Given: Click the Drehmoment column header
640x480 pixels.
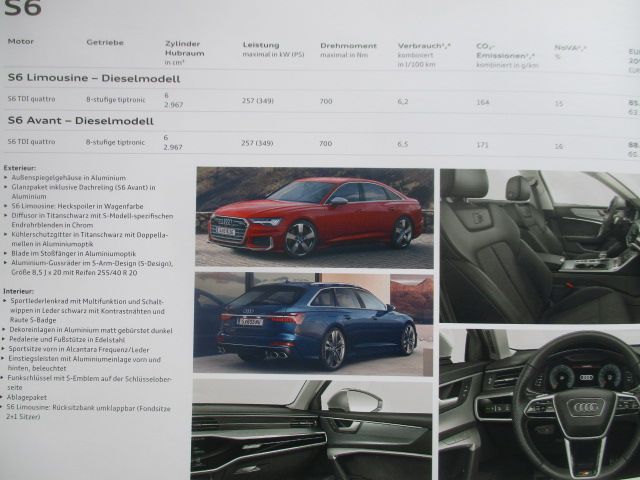Looking at the screenshot, I should click(346, 46).
